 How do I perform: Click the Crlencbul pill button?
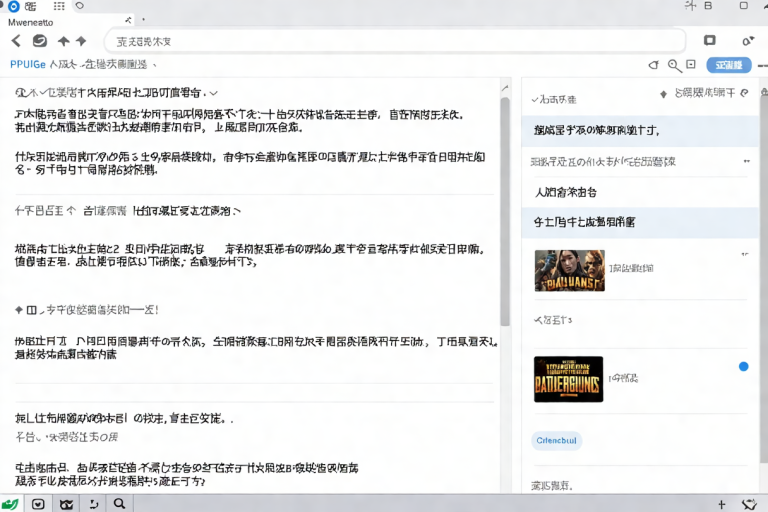(x=556, y=440)
